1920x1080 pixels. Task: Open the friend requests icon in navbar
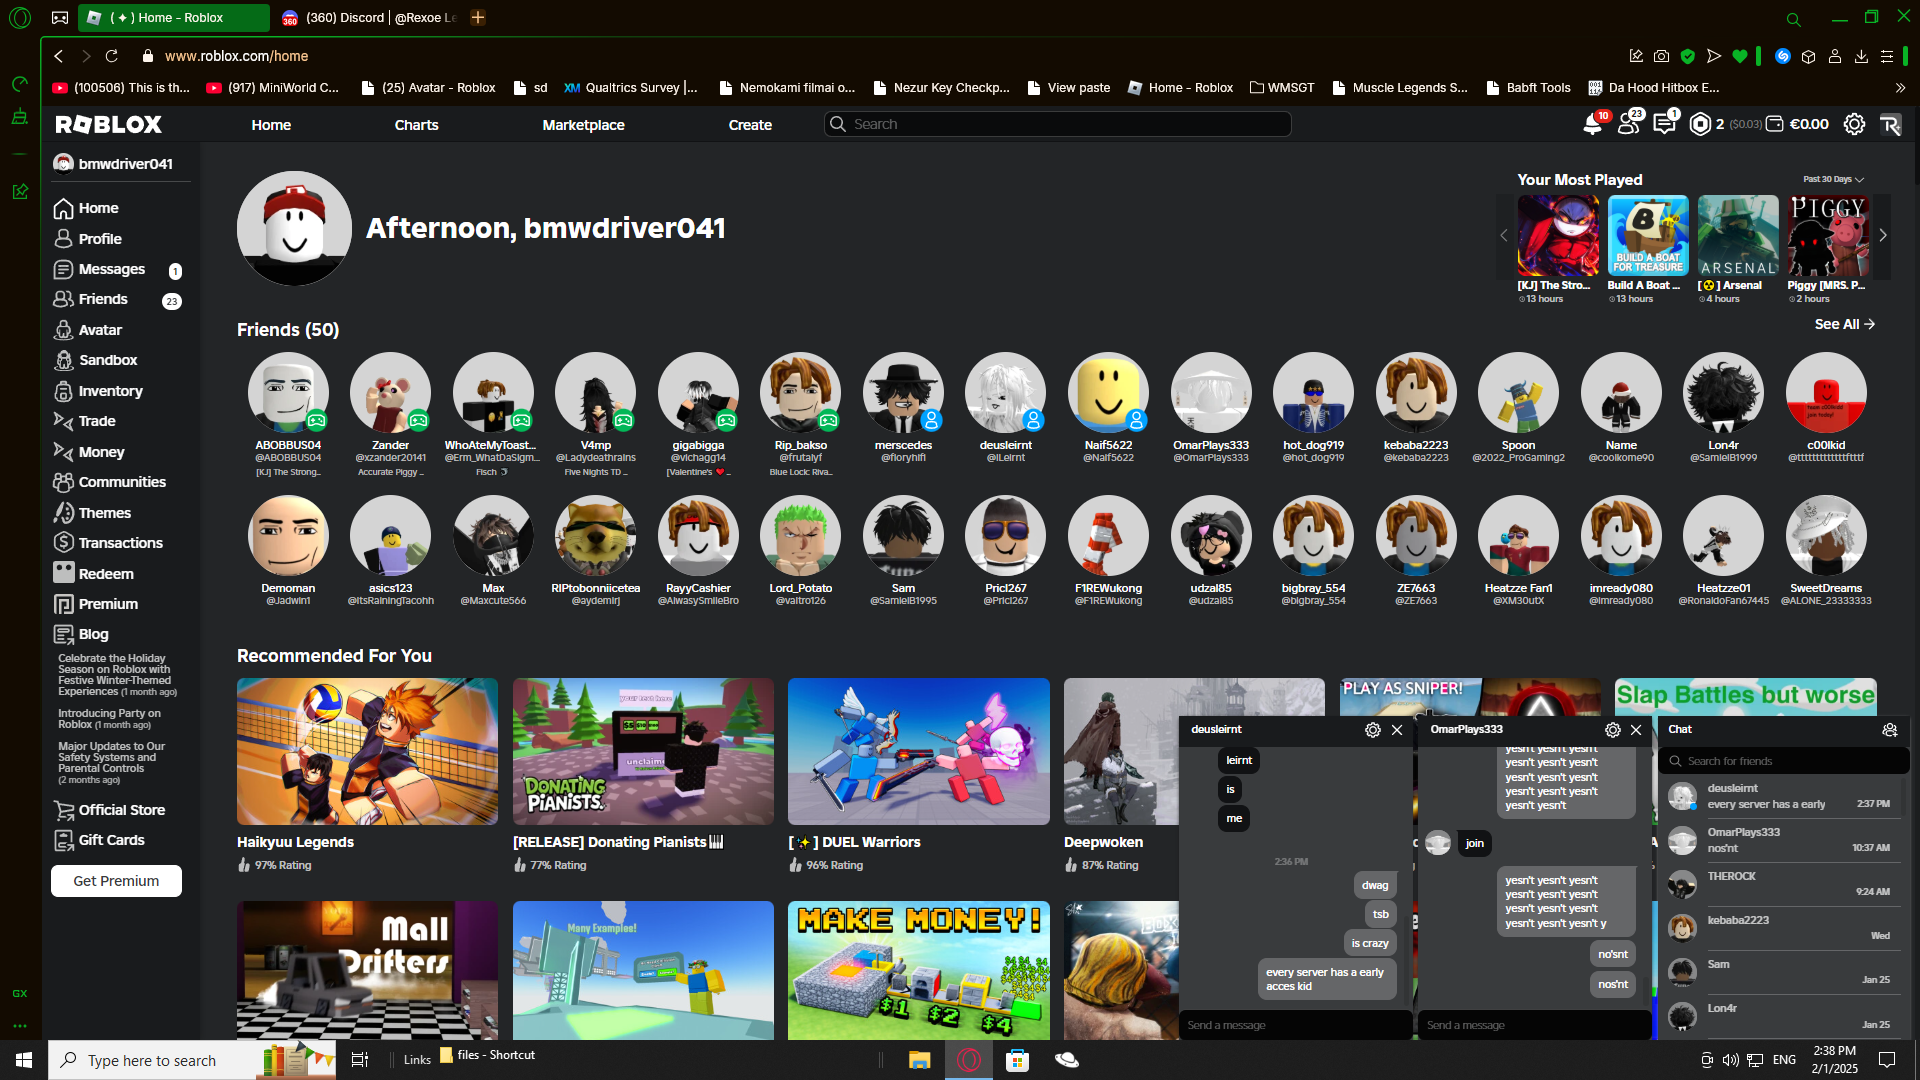(x=1628, y=125)
